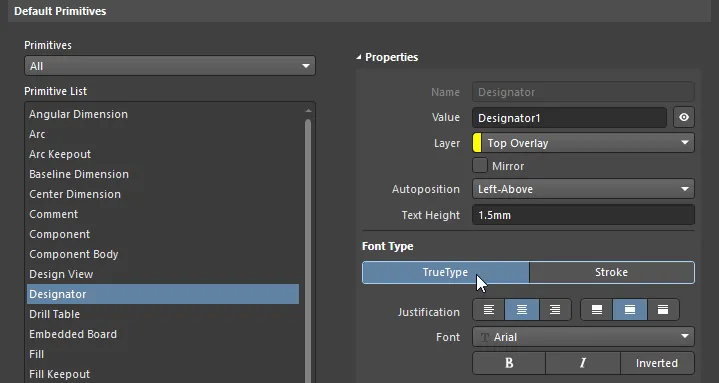Open the Primitives All dropdown

pyautogui.click(x=170, y=66)
